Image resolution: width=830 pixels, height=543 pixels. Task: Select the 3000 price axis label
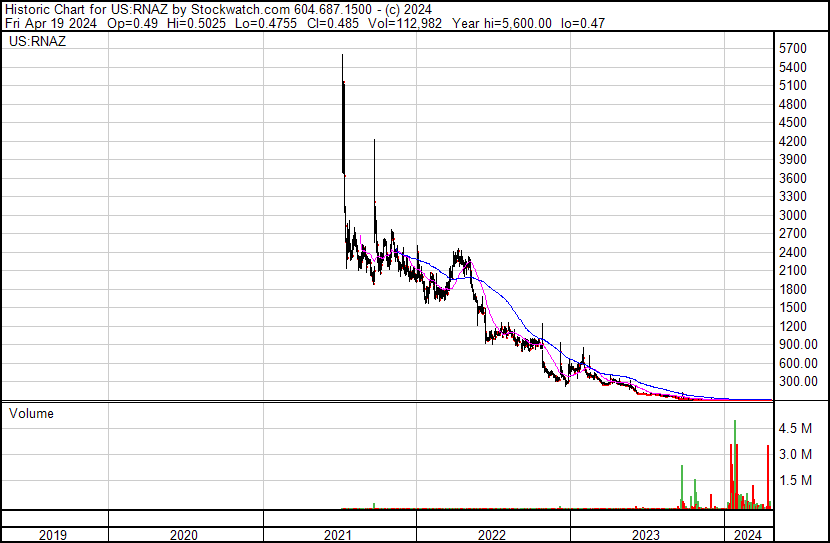coord(792,215)
